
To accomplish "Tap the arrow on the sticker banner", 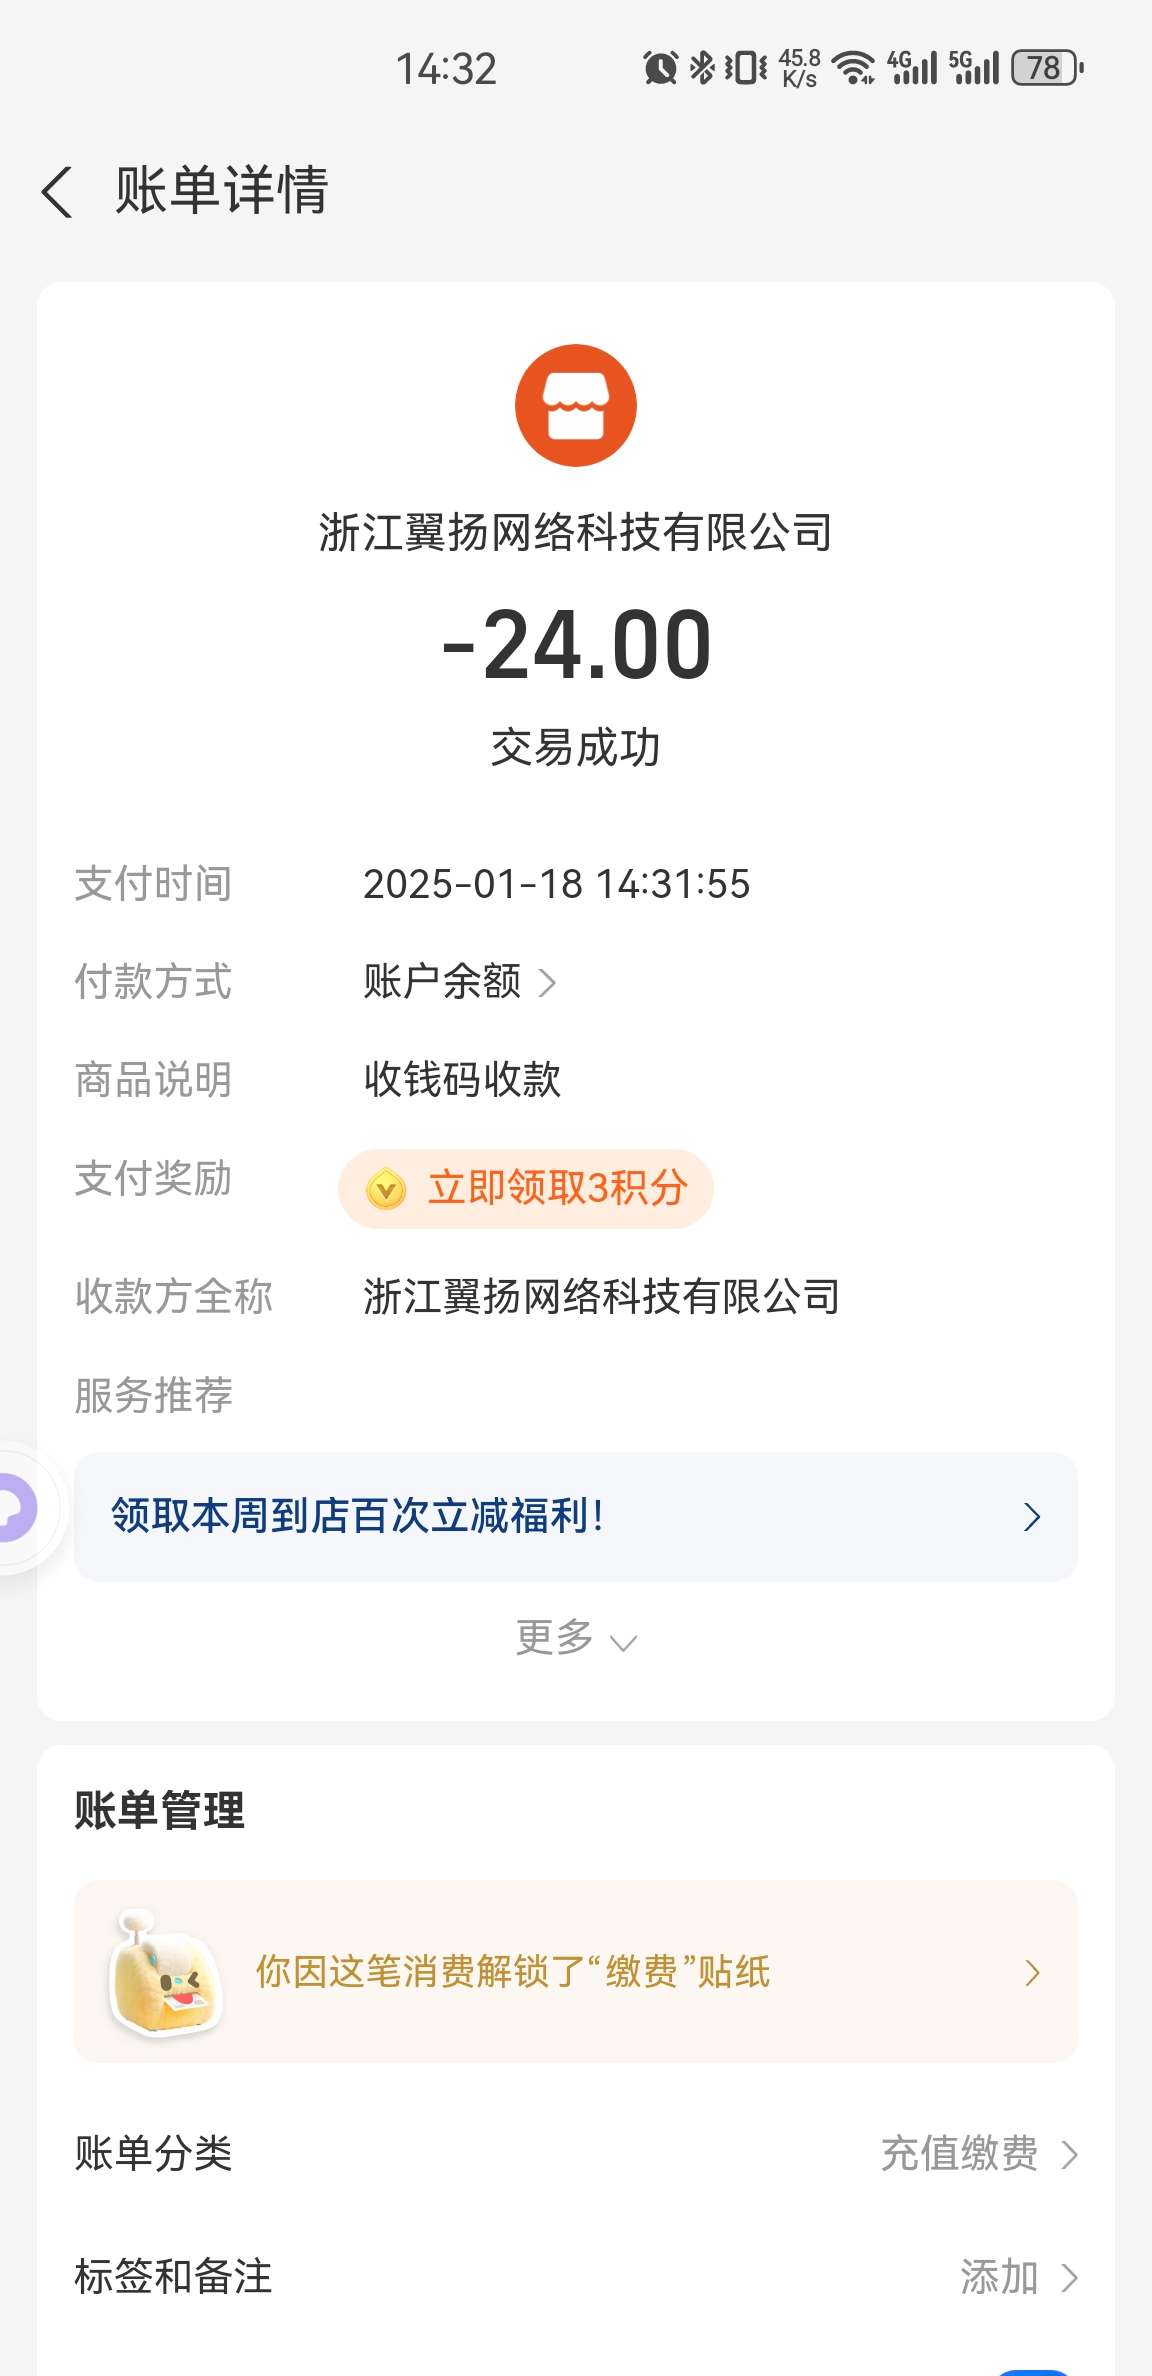I will (1033, 1973).
